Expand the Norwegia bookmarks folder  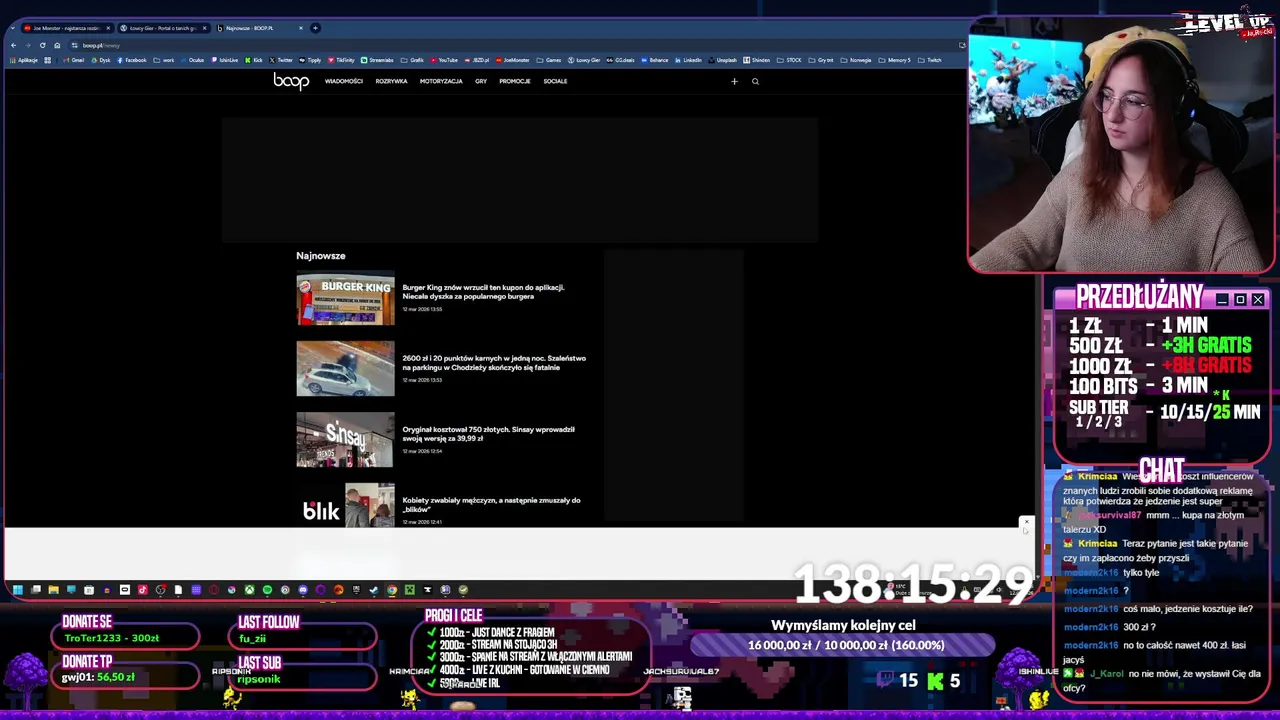click(x=856, y=60)
